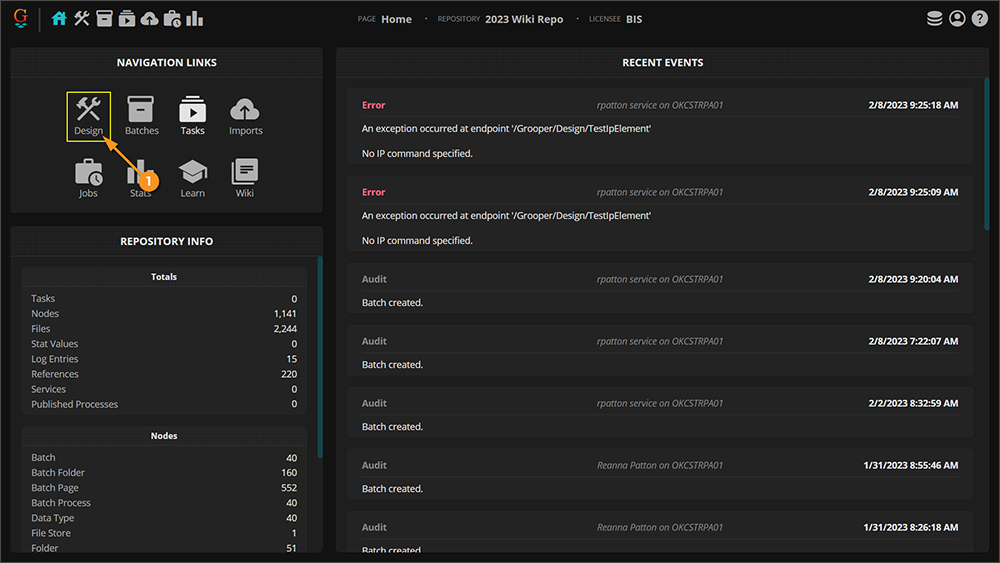Click the Design tools icon in top toolbar

(x=82, y=18)
